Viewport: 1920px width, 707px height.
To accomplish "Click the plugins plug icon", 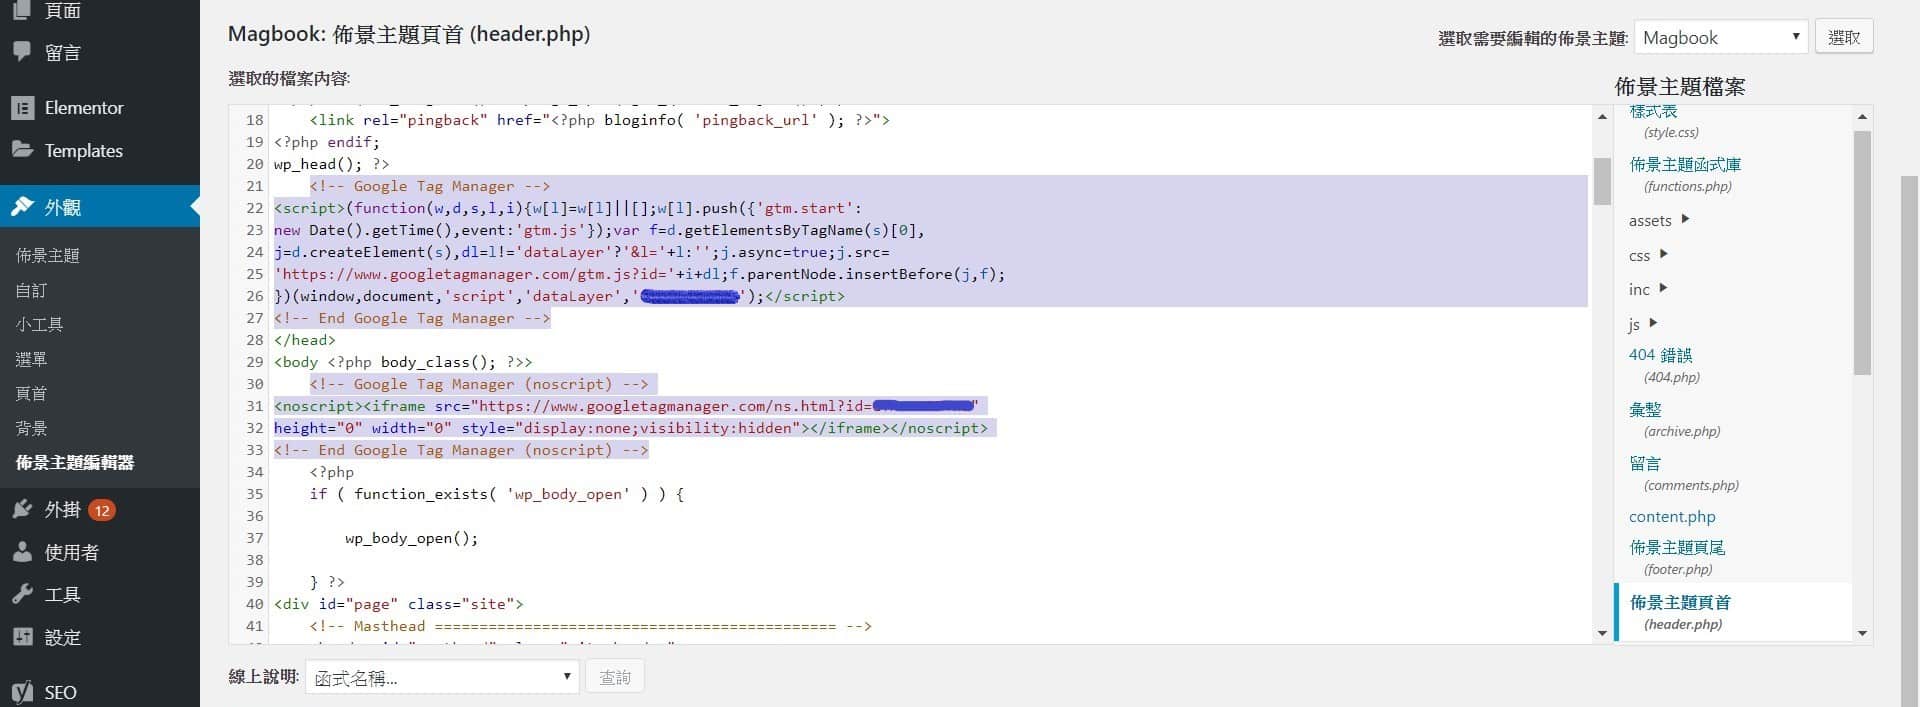I will (22, 510).
